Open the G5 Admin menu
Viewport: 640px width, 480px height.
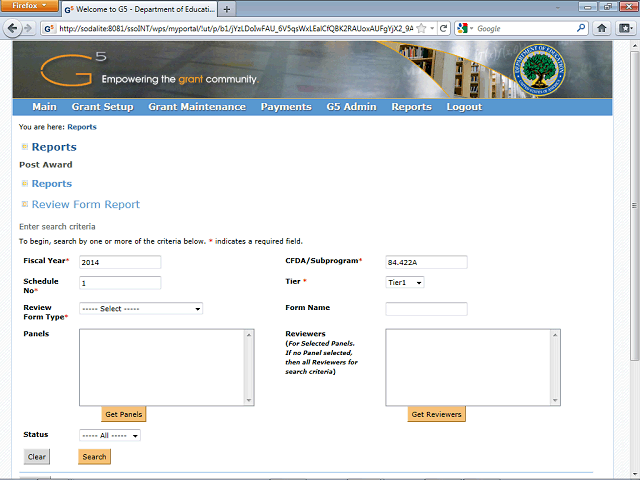351,107
